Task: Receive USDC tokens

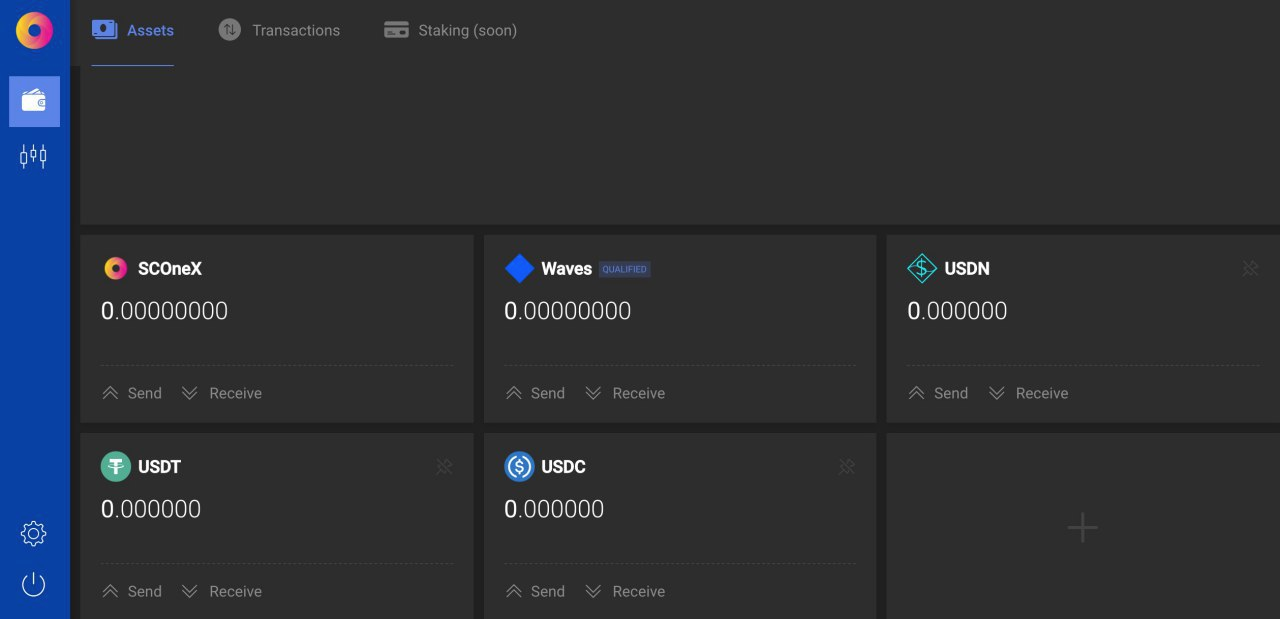Action: point(624,591)
